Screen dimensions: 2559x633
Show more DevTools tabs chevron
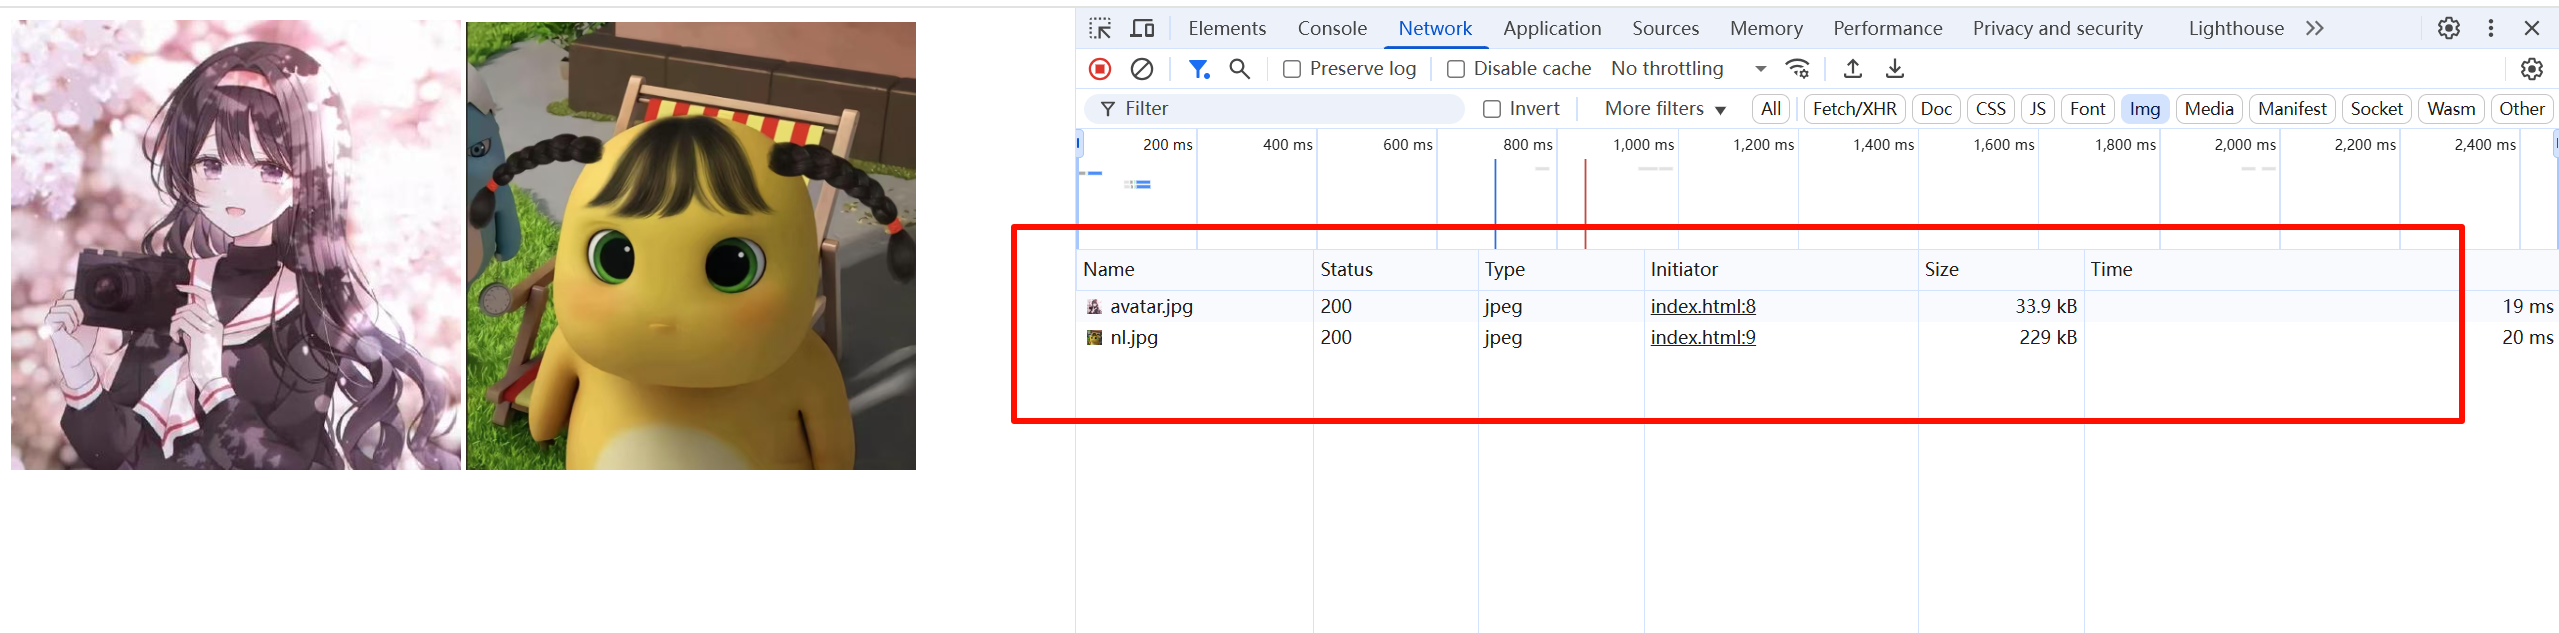[2315, 28]
